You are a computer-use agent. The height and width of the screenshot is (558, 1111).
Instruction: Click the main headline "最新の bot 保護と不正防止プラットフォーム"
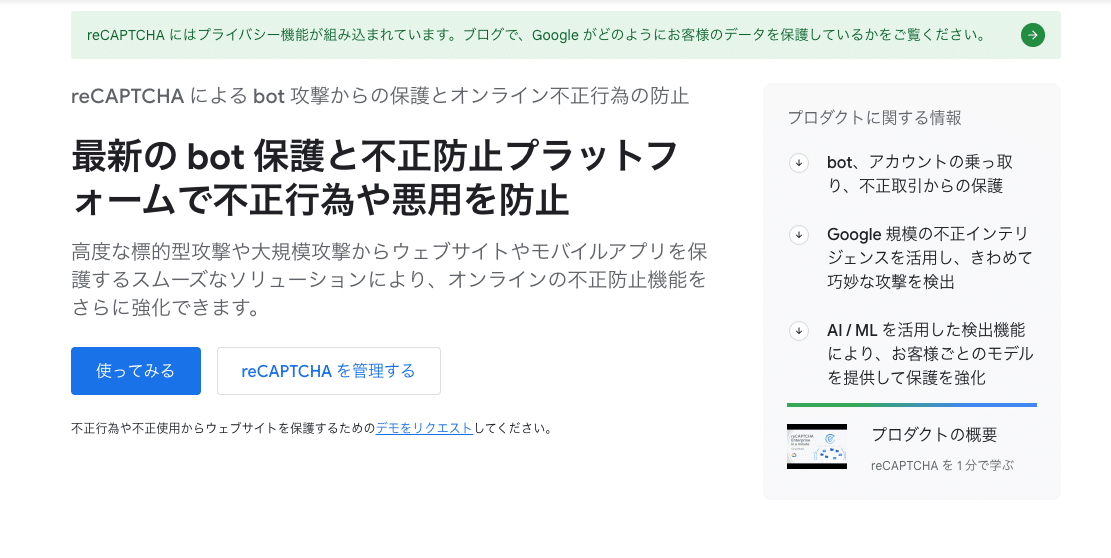tap(374, 177)
